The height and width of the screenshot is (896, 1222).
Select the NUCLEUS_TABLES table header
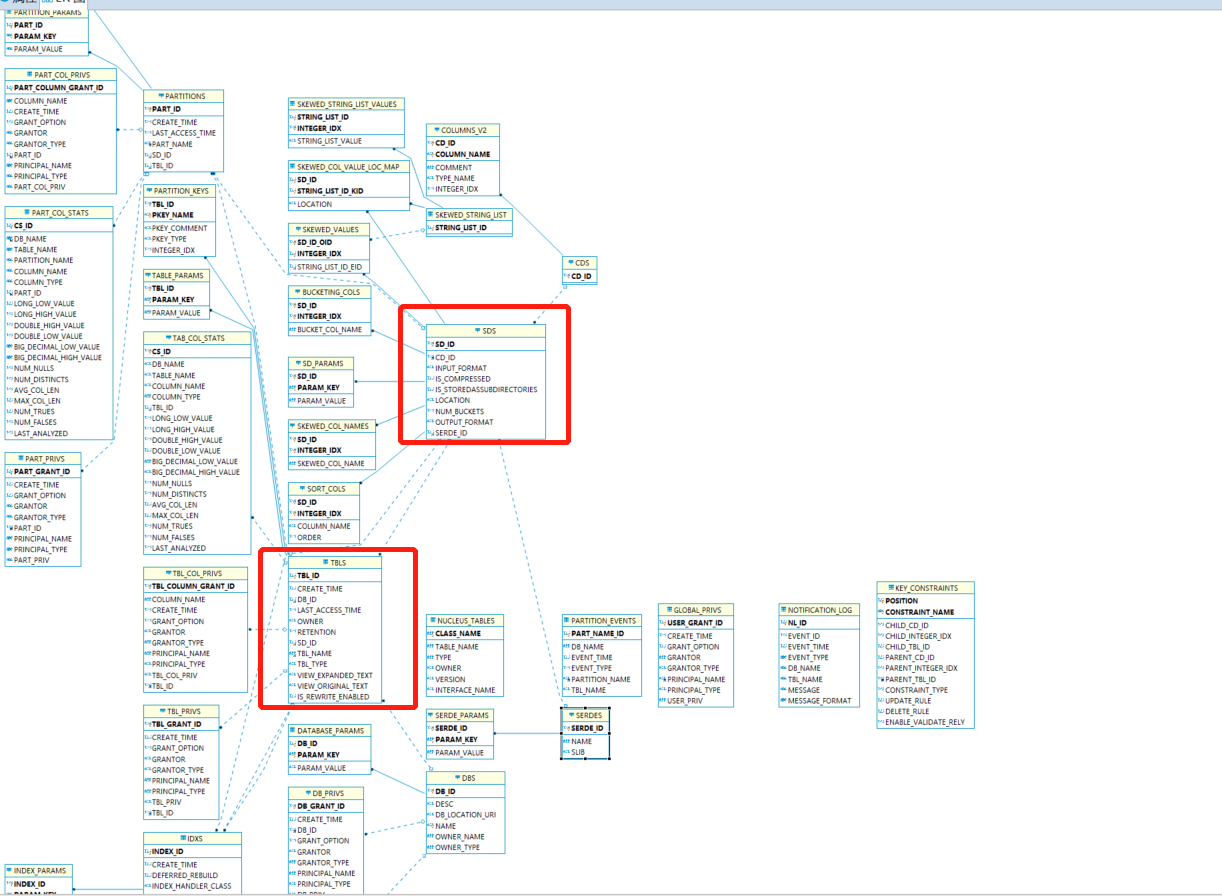point(465,620)
